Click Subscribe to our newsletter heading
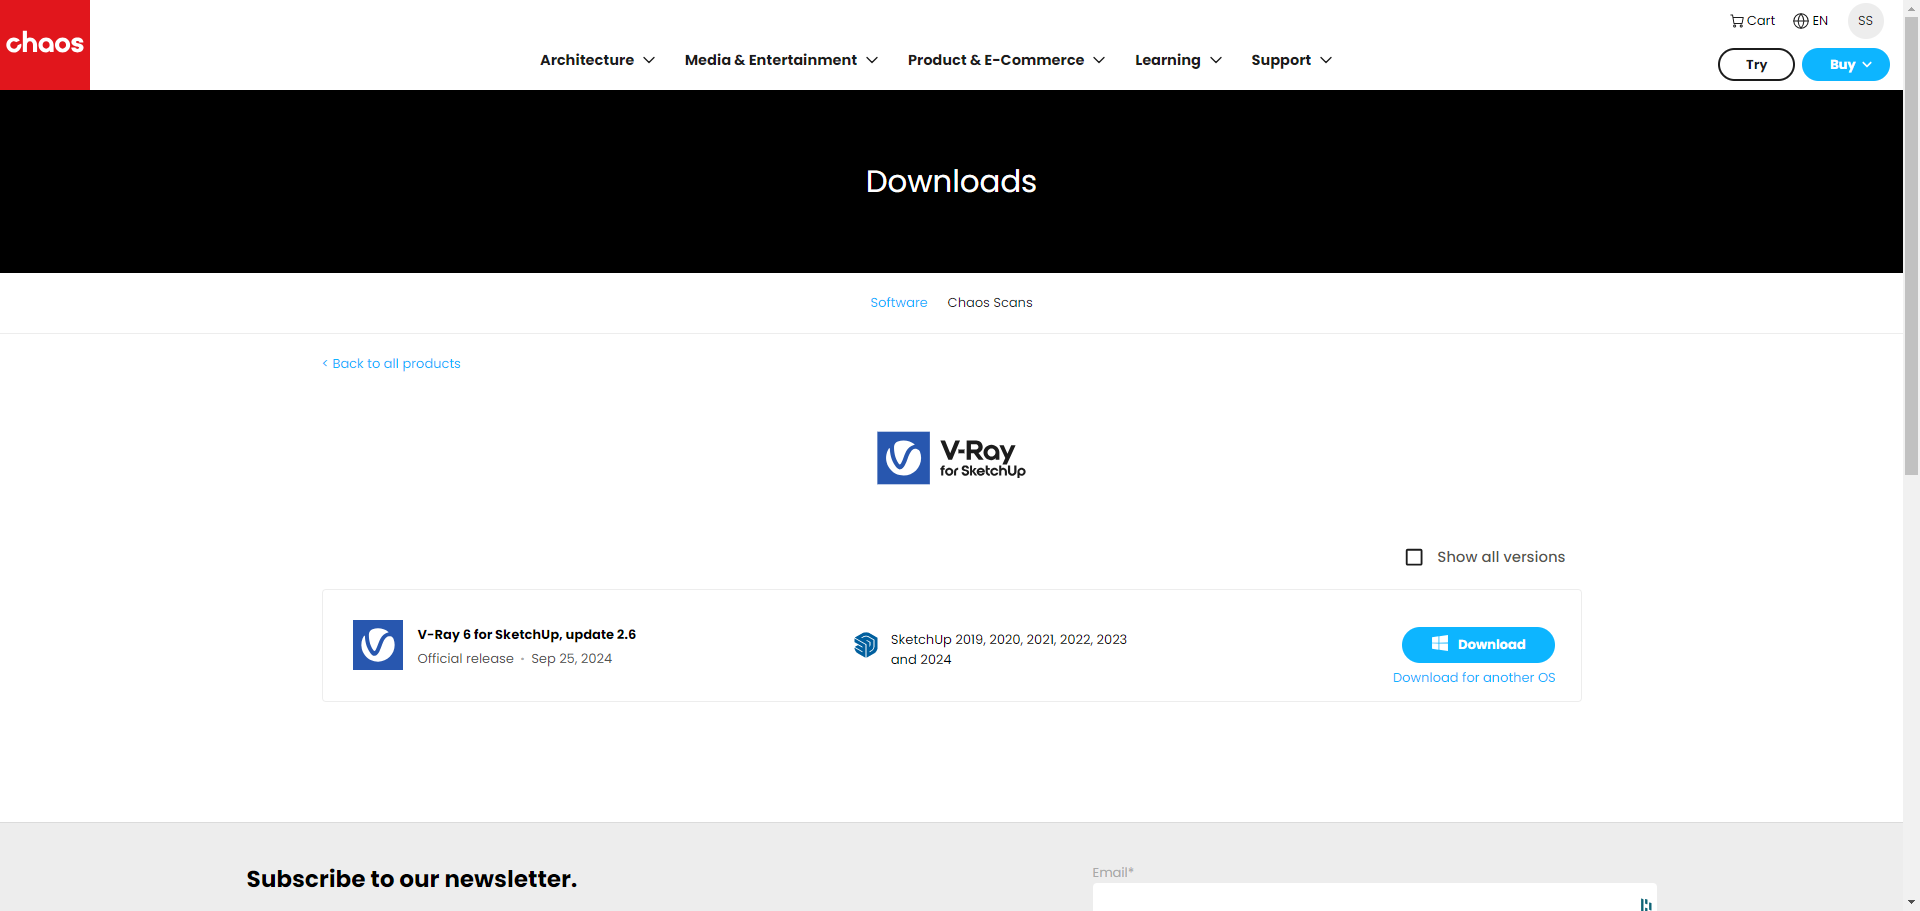 [x=412, y=879]
